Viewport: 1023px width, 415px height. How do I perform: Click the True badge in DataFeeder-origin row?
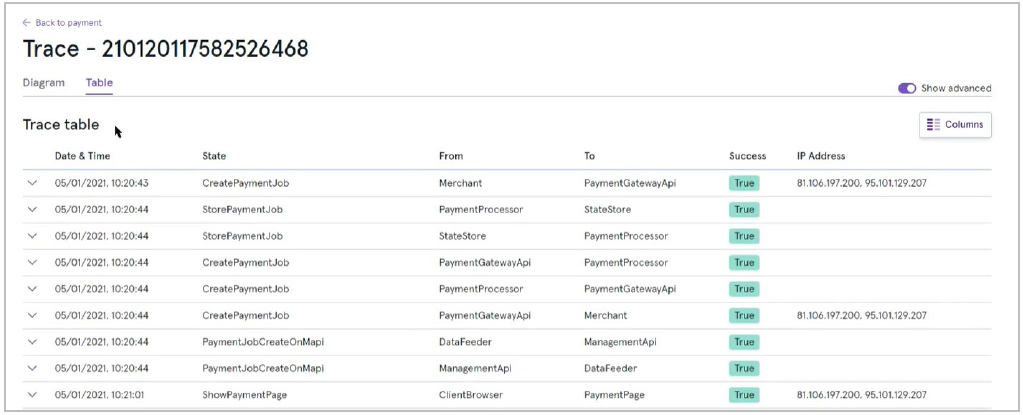click(x=744, y=341)
